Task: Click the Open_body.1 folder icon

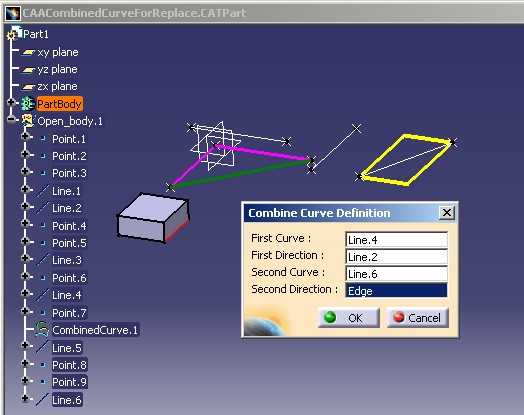Action: tap(28, 121)
